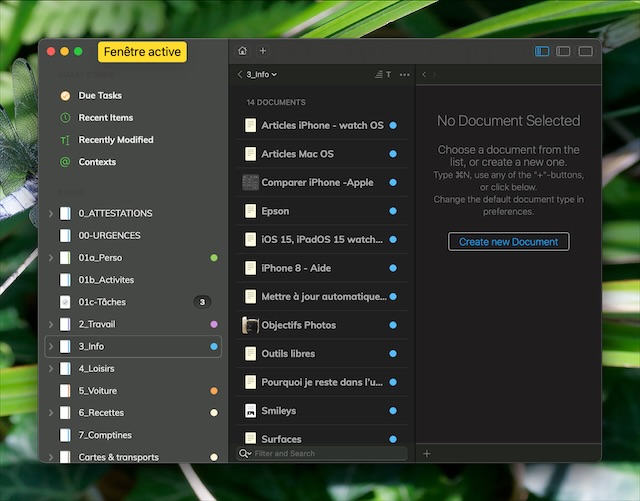The height and width of the screenshot is (501, 640).
Task: Switch to two-column layout view
Action: [x=564, y=51]
